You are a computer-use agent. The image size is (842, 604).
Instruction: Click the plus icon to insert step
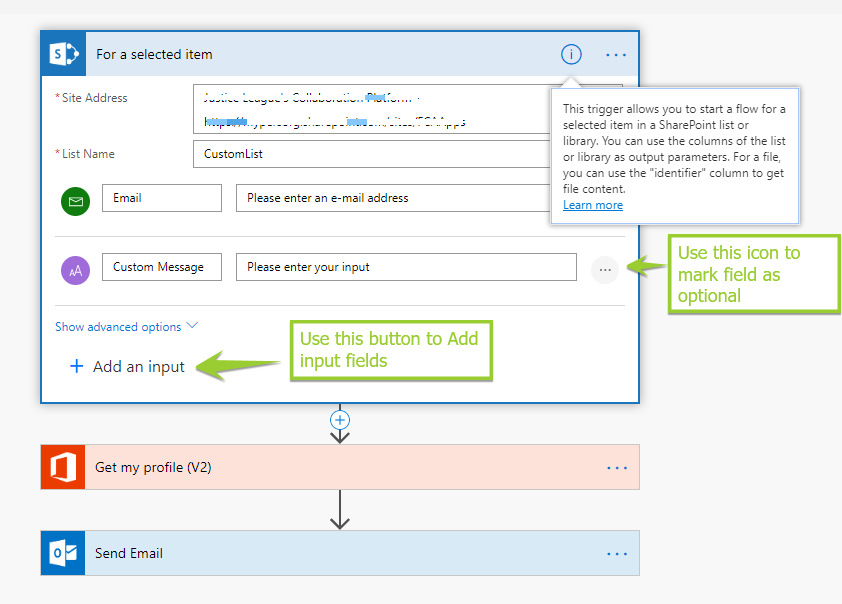[340, 420]
